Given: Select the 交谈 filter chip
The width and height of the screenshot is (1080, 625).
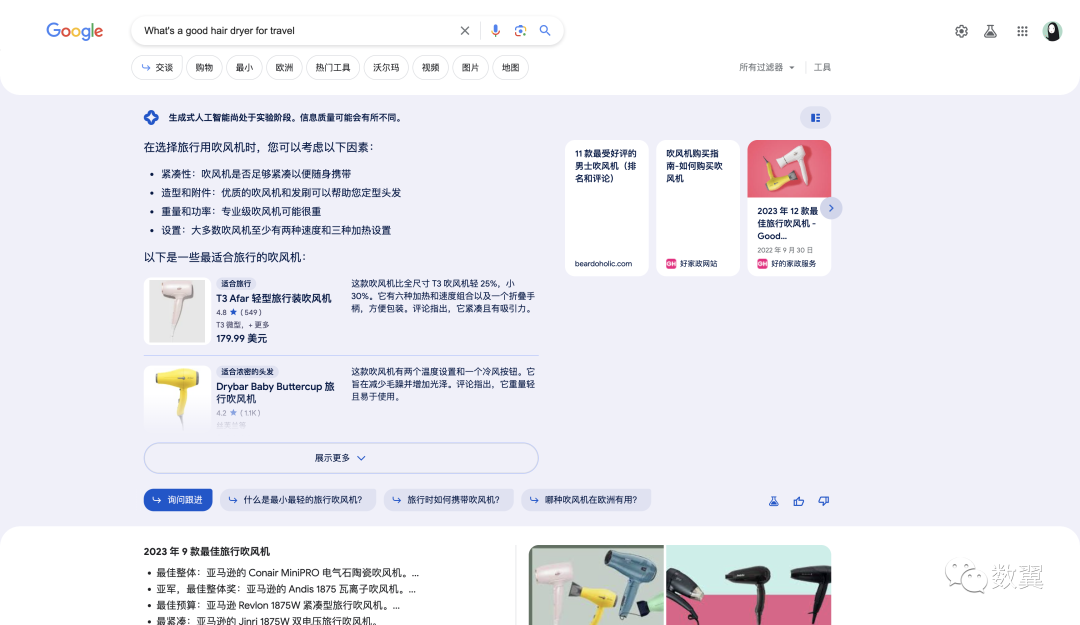Looking at the screenshot, I should [x=157, y=68].
